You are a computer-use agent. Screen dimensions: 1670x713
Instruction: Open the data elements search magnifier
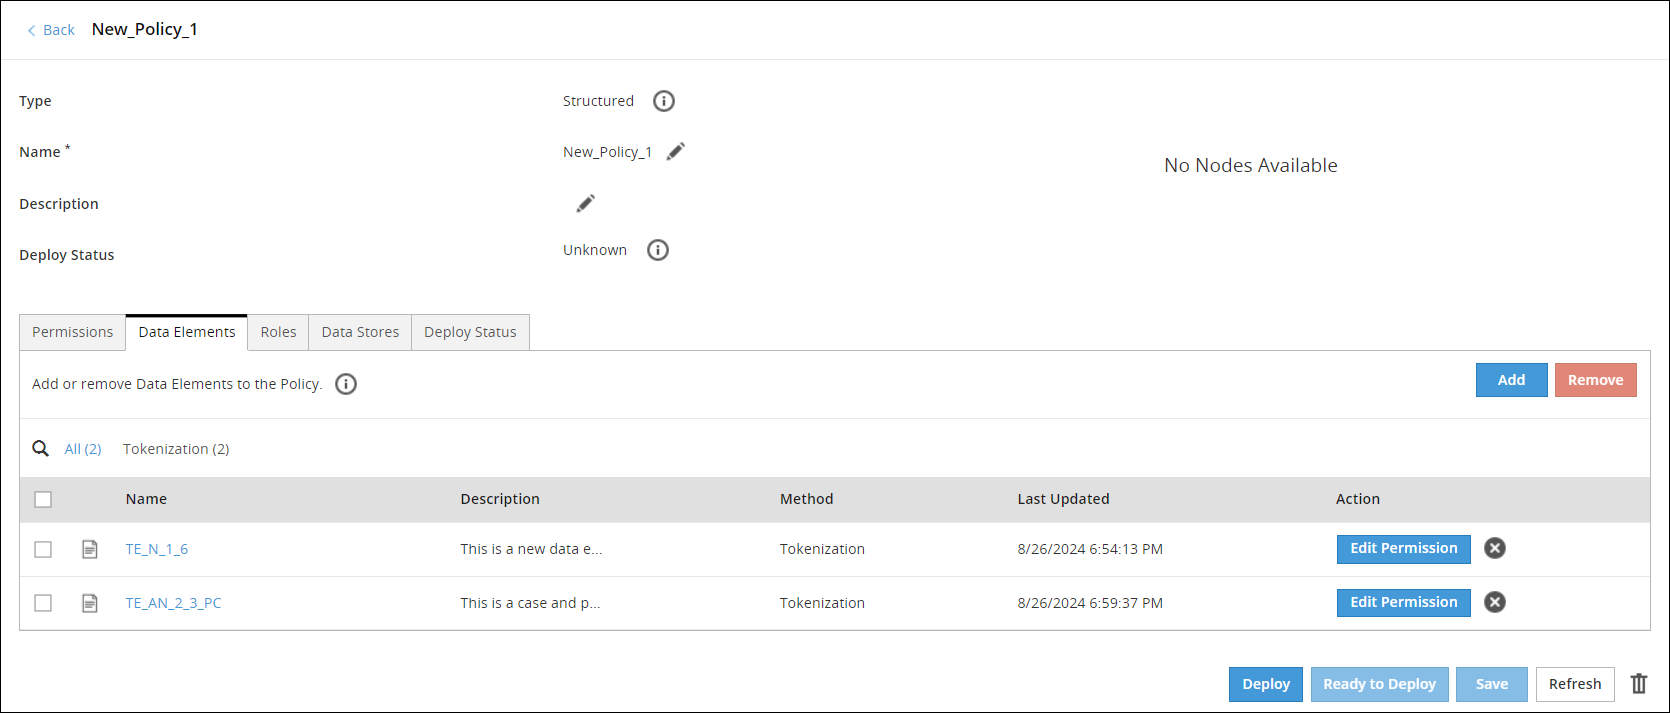tap(41, 448)
